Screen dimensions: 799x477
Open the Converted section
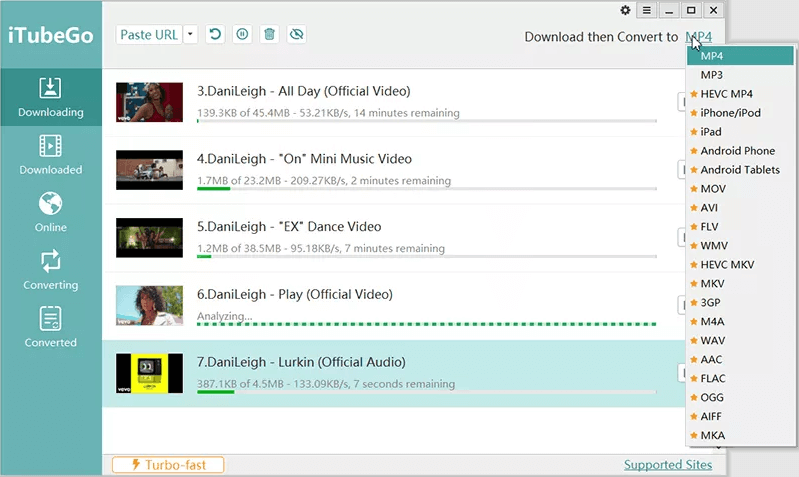tap(50, 328)
